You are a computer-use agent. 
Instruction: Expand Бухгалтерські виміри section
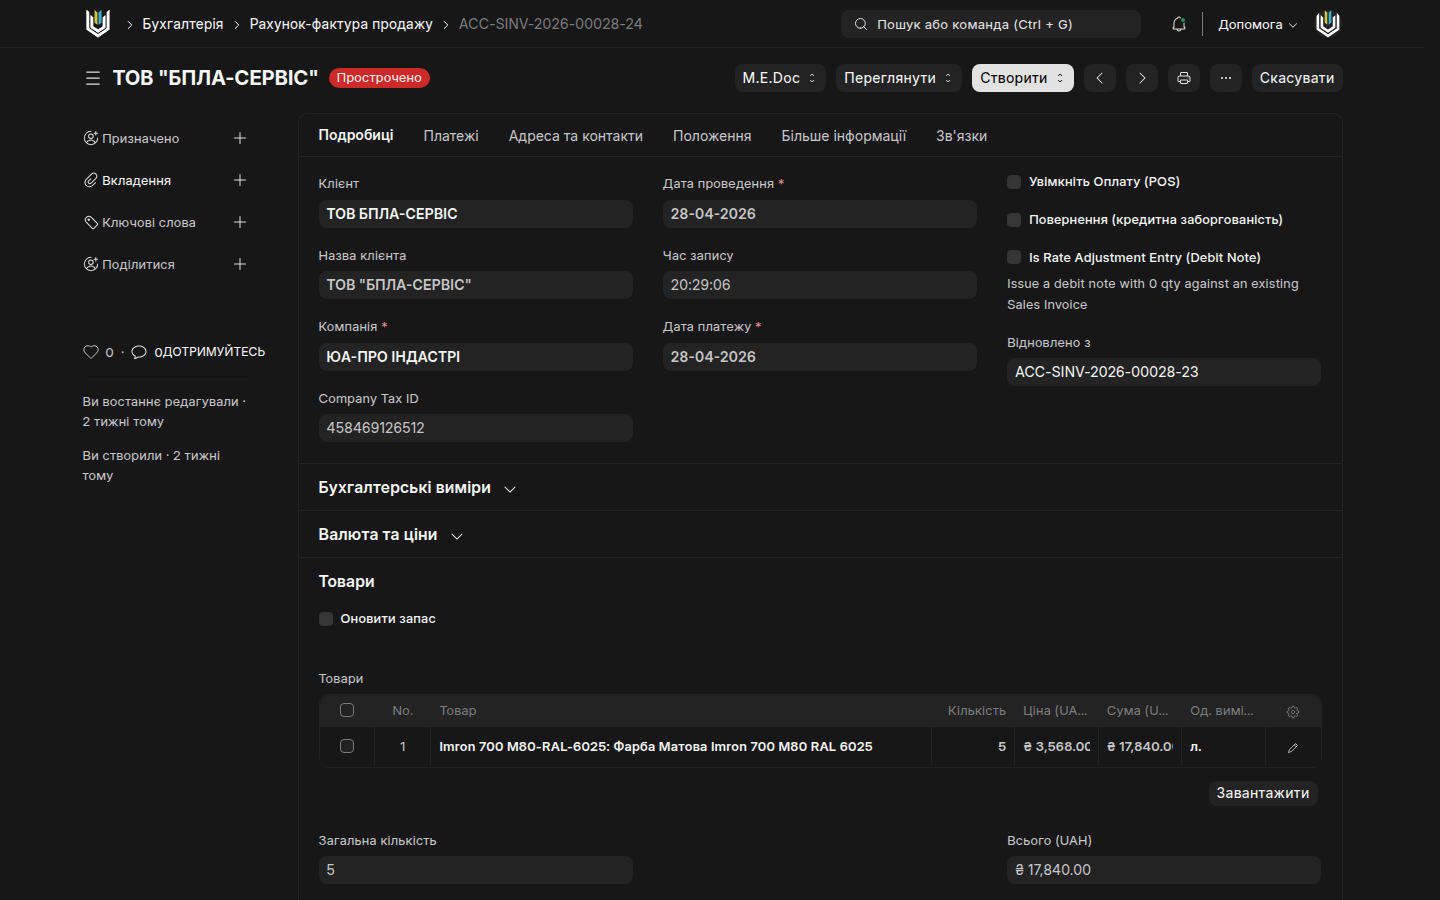click(x=417, y=488)
